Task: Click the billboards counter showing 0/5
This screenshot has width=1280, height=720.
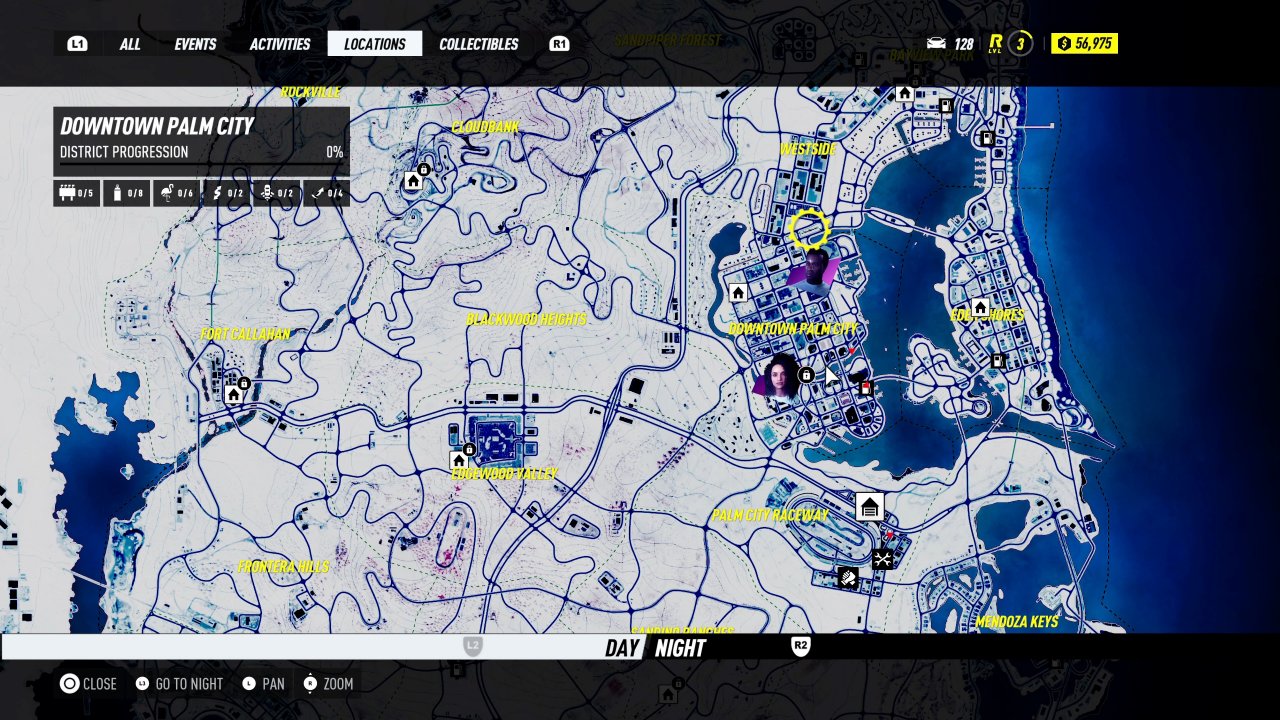Action: [77, 193]
